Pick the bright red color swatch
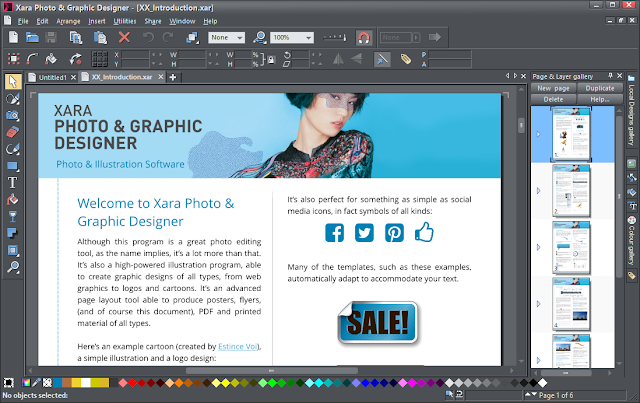This screenshot has width=640, height=403. (132, 383)
